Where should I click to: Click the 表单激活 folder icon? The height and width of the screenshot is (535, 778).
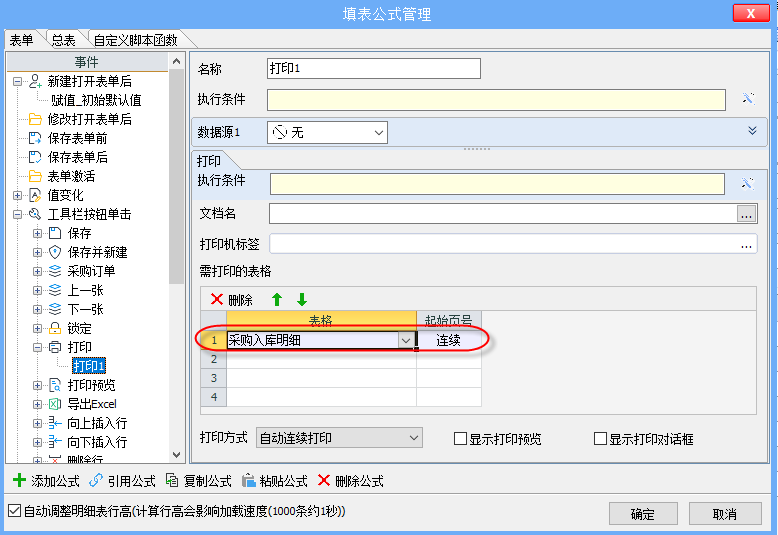(35, 176)
